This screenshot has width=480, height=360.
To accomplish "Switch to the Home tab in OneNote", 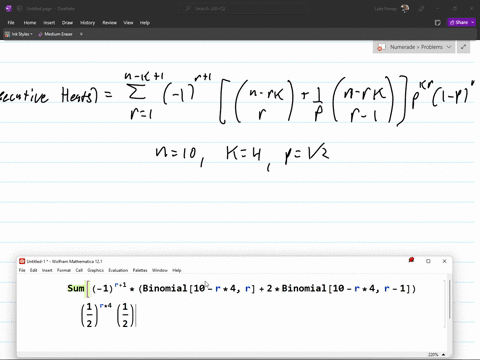I will click(x=30, y=23).
